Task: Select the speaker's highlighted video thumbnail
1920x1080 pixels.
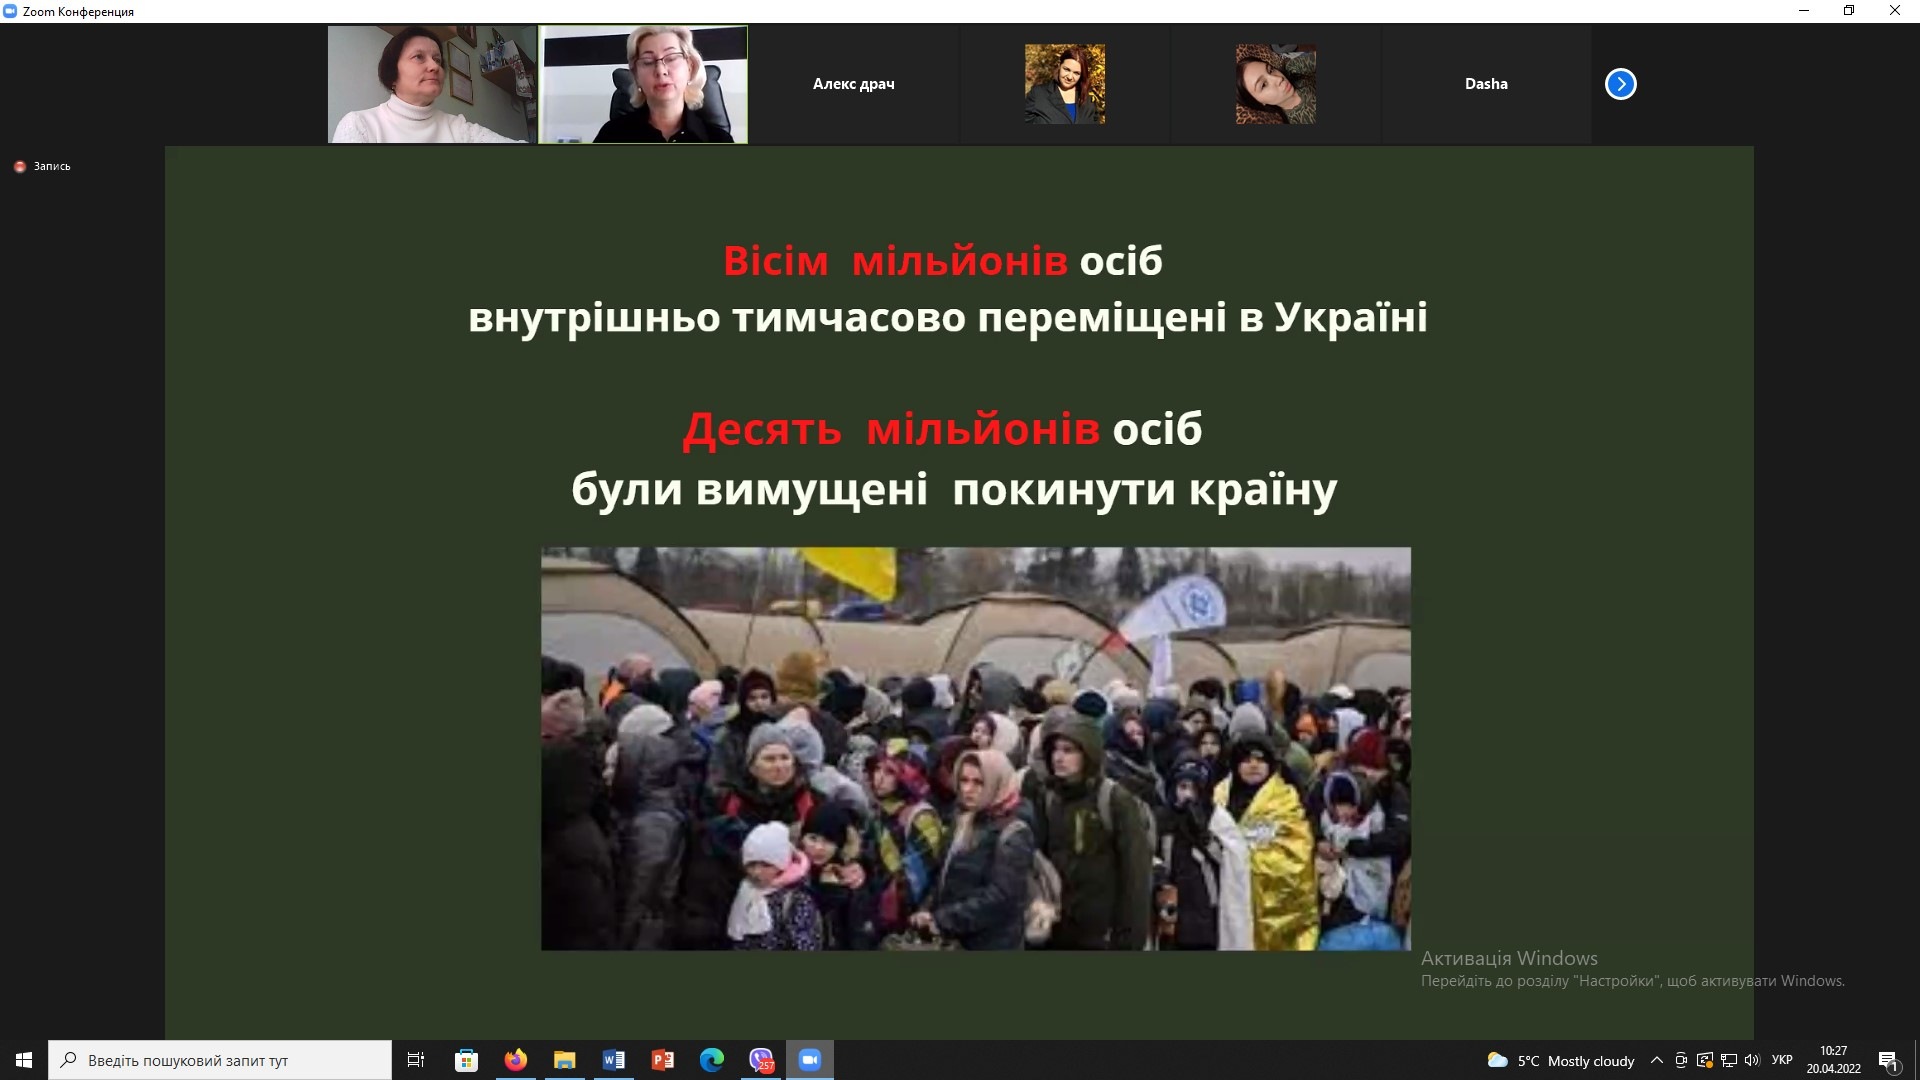Action: pos(643,84)
